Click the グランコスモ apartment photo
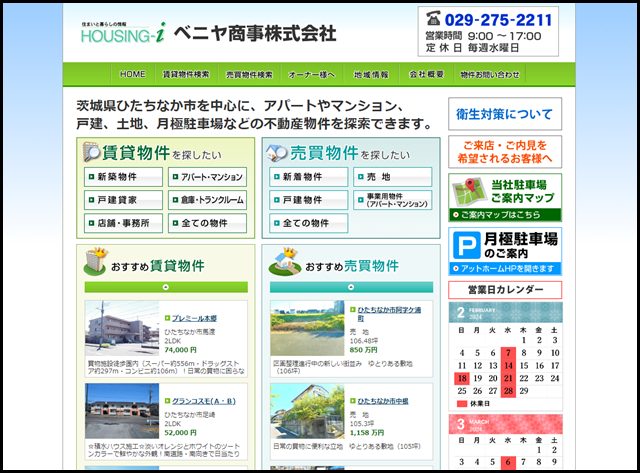 (x=122, y=411)
